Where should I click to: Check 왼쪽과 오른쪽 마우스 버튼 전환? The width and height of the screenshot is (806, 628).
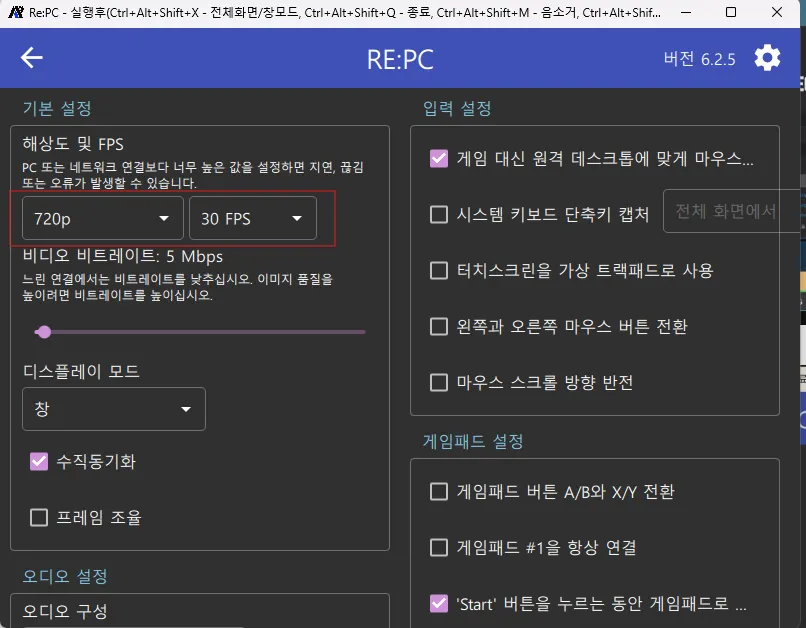(438, 326)
